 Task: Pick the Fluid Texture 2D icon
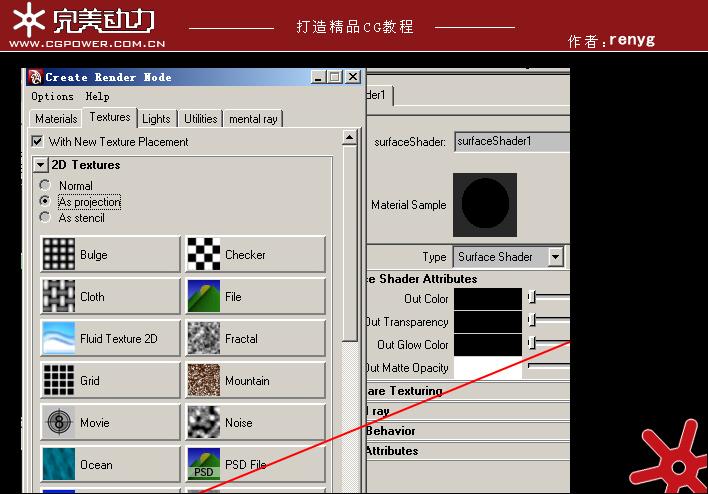click(59, 338)
